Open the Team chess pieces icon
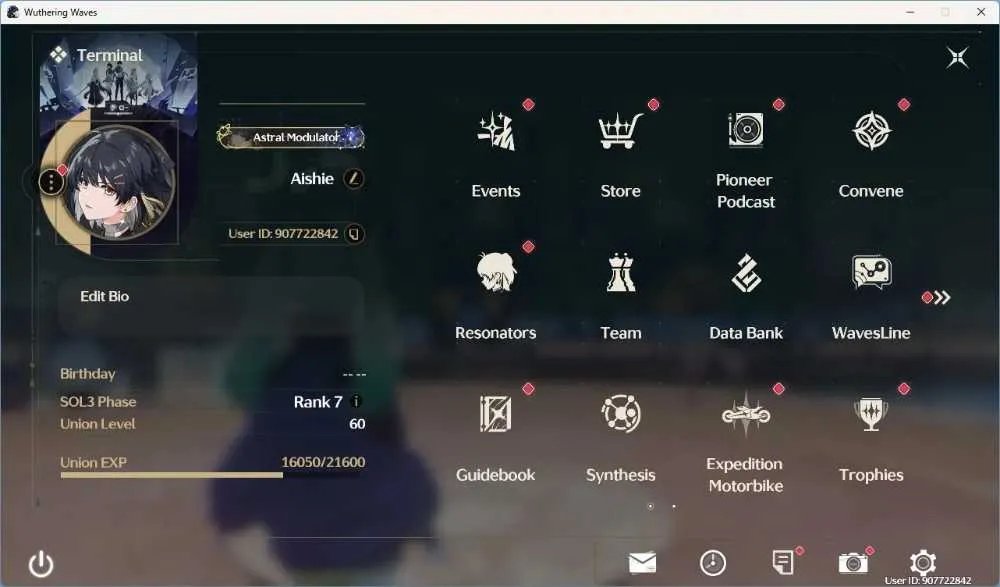This screenshot has height=587, width=1000. [x=621, y=272]
